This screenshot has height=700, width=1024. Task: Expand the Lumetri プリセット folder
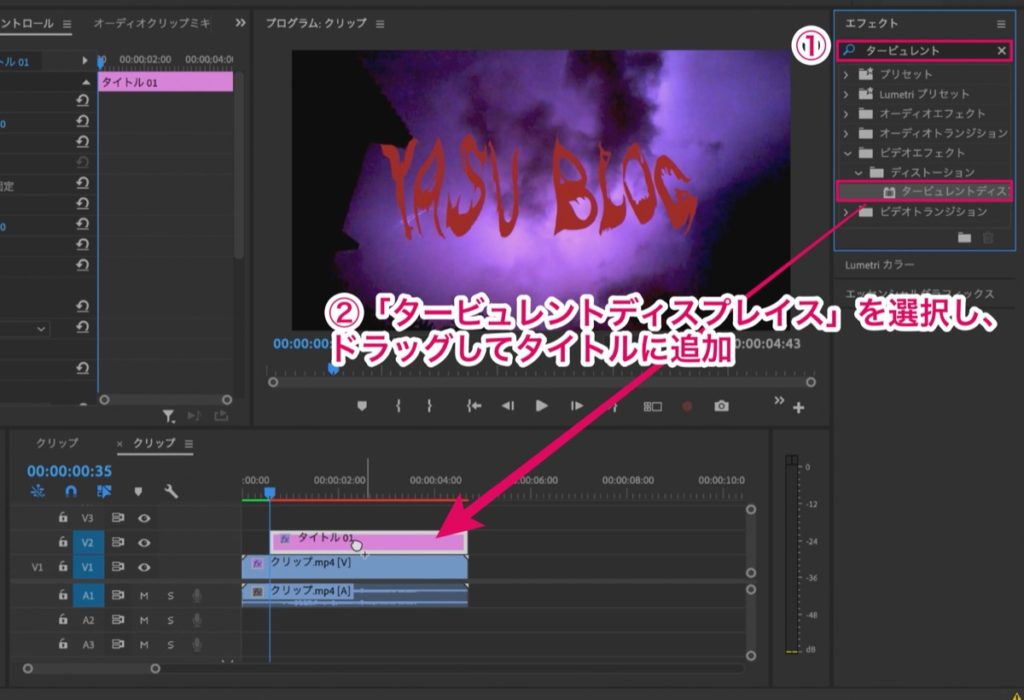pyautogui.click(x=846, y=94)
